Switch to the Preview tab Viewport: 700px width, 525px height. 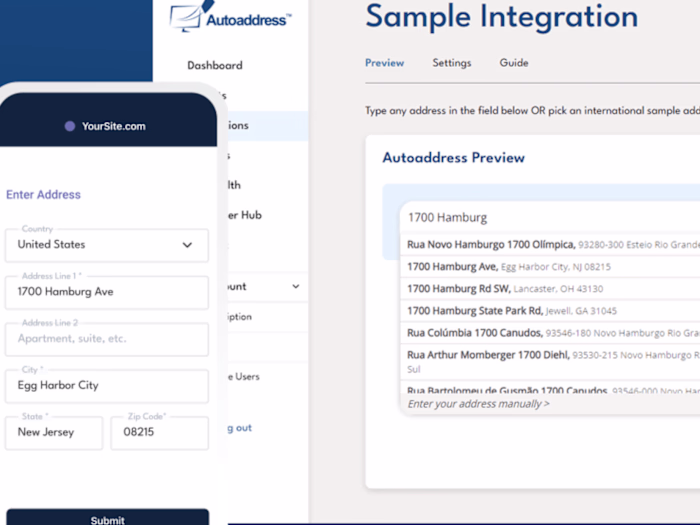click(x=384, y=63)
